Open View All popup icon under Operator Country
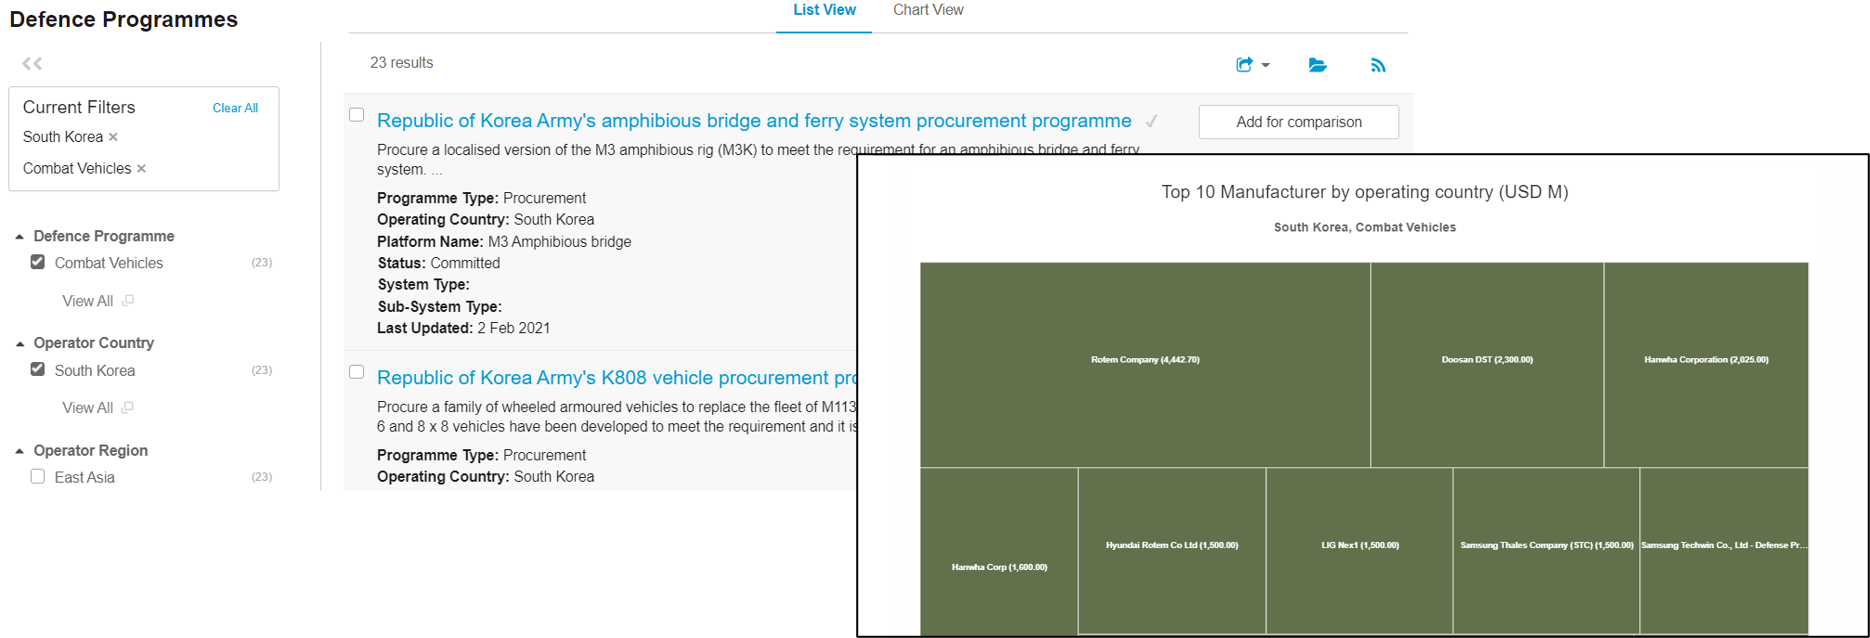 [128, 407]
